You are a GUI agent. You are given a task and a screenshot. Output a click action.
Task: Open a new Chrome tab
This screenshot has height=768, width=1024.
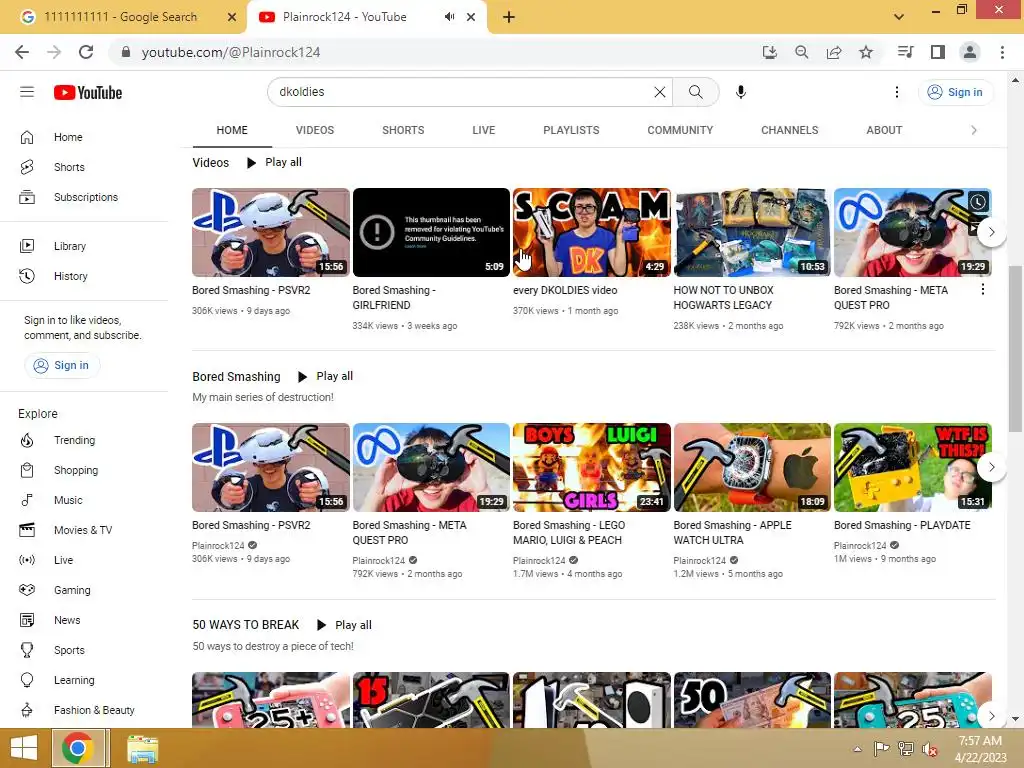509,18
